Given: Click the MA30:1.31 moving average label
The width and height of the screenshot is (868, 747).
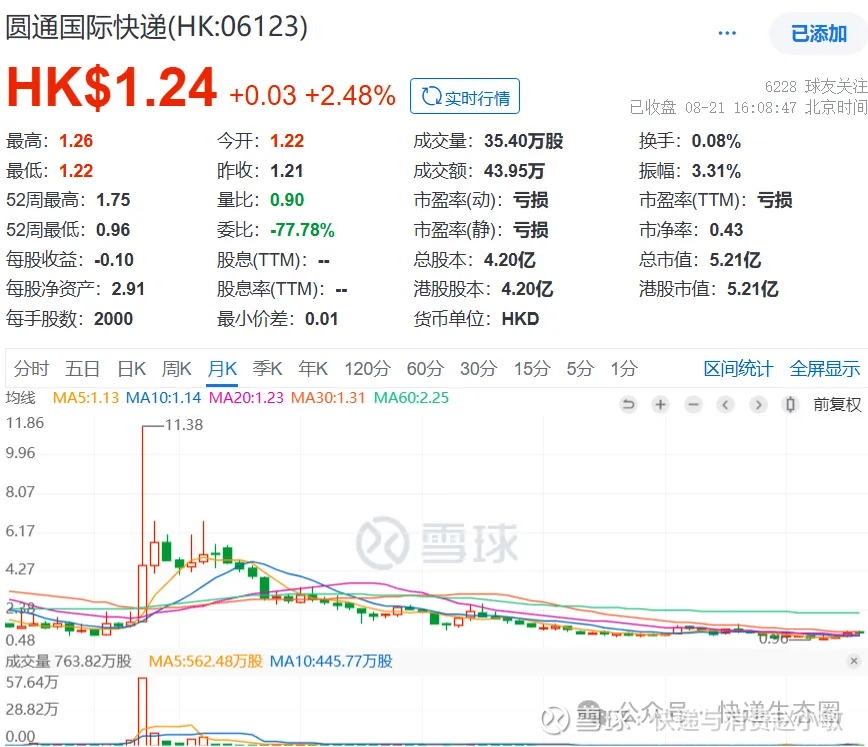Looking at the screenshot, I should pos(328,398).
